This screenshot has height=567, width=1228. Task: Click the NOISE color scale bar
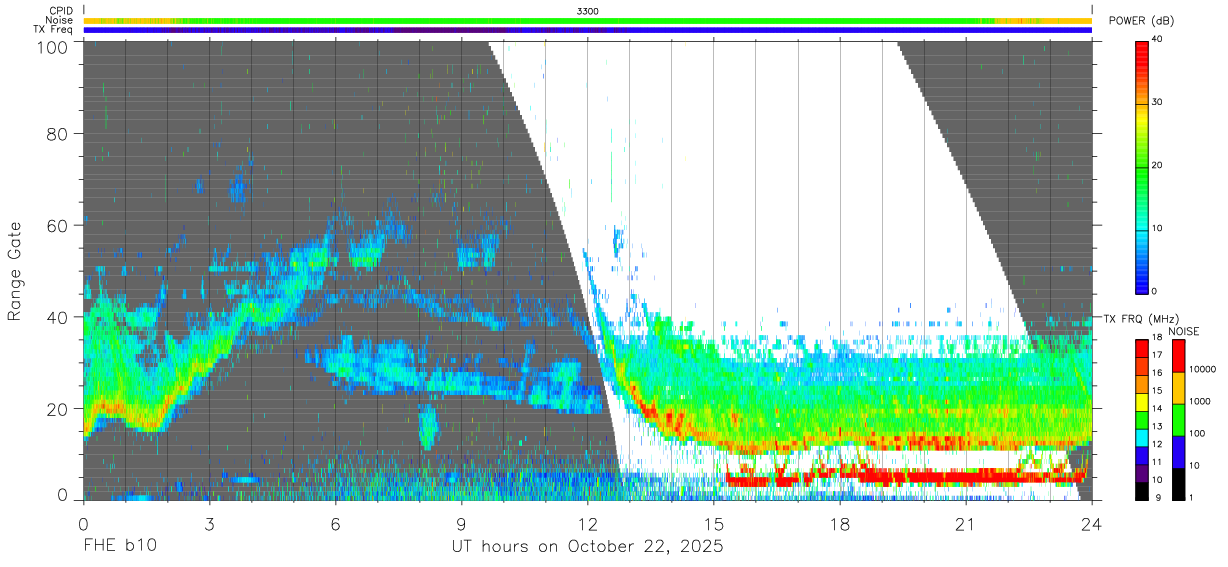(x=1178, y=419)
